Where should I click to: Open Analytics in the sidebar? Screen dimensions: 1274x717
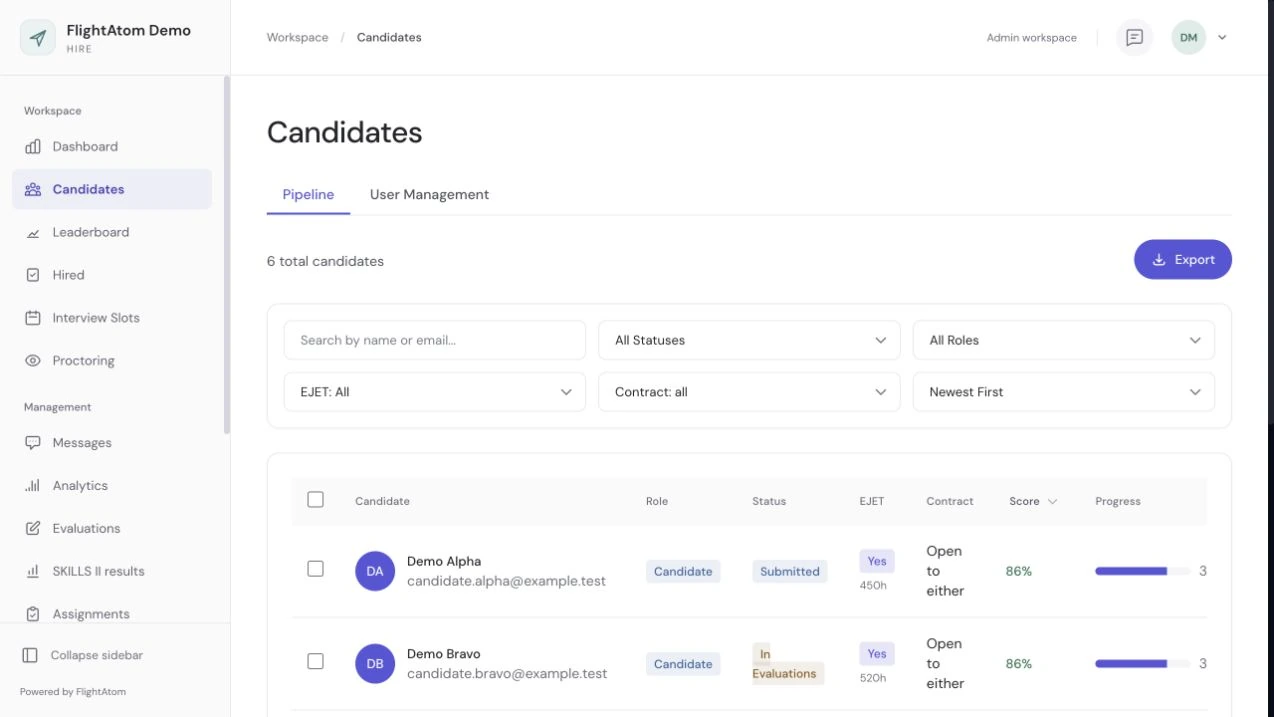pos(112,486)
